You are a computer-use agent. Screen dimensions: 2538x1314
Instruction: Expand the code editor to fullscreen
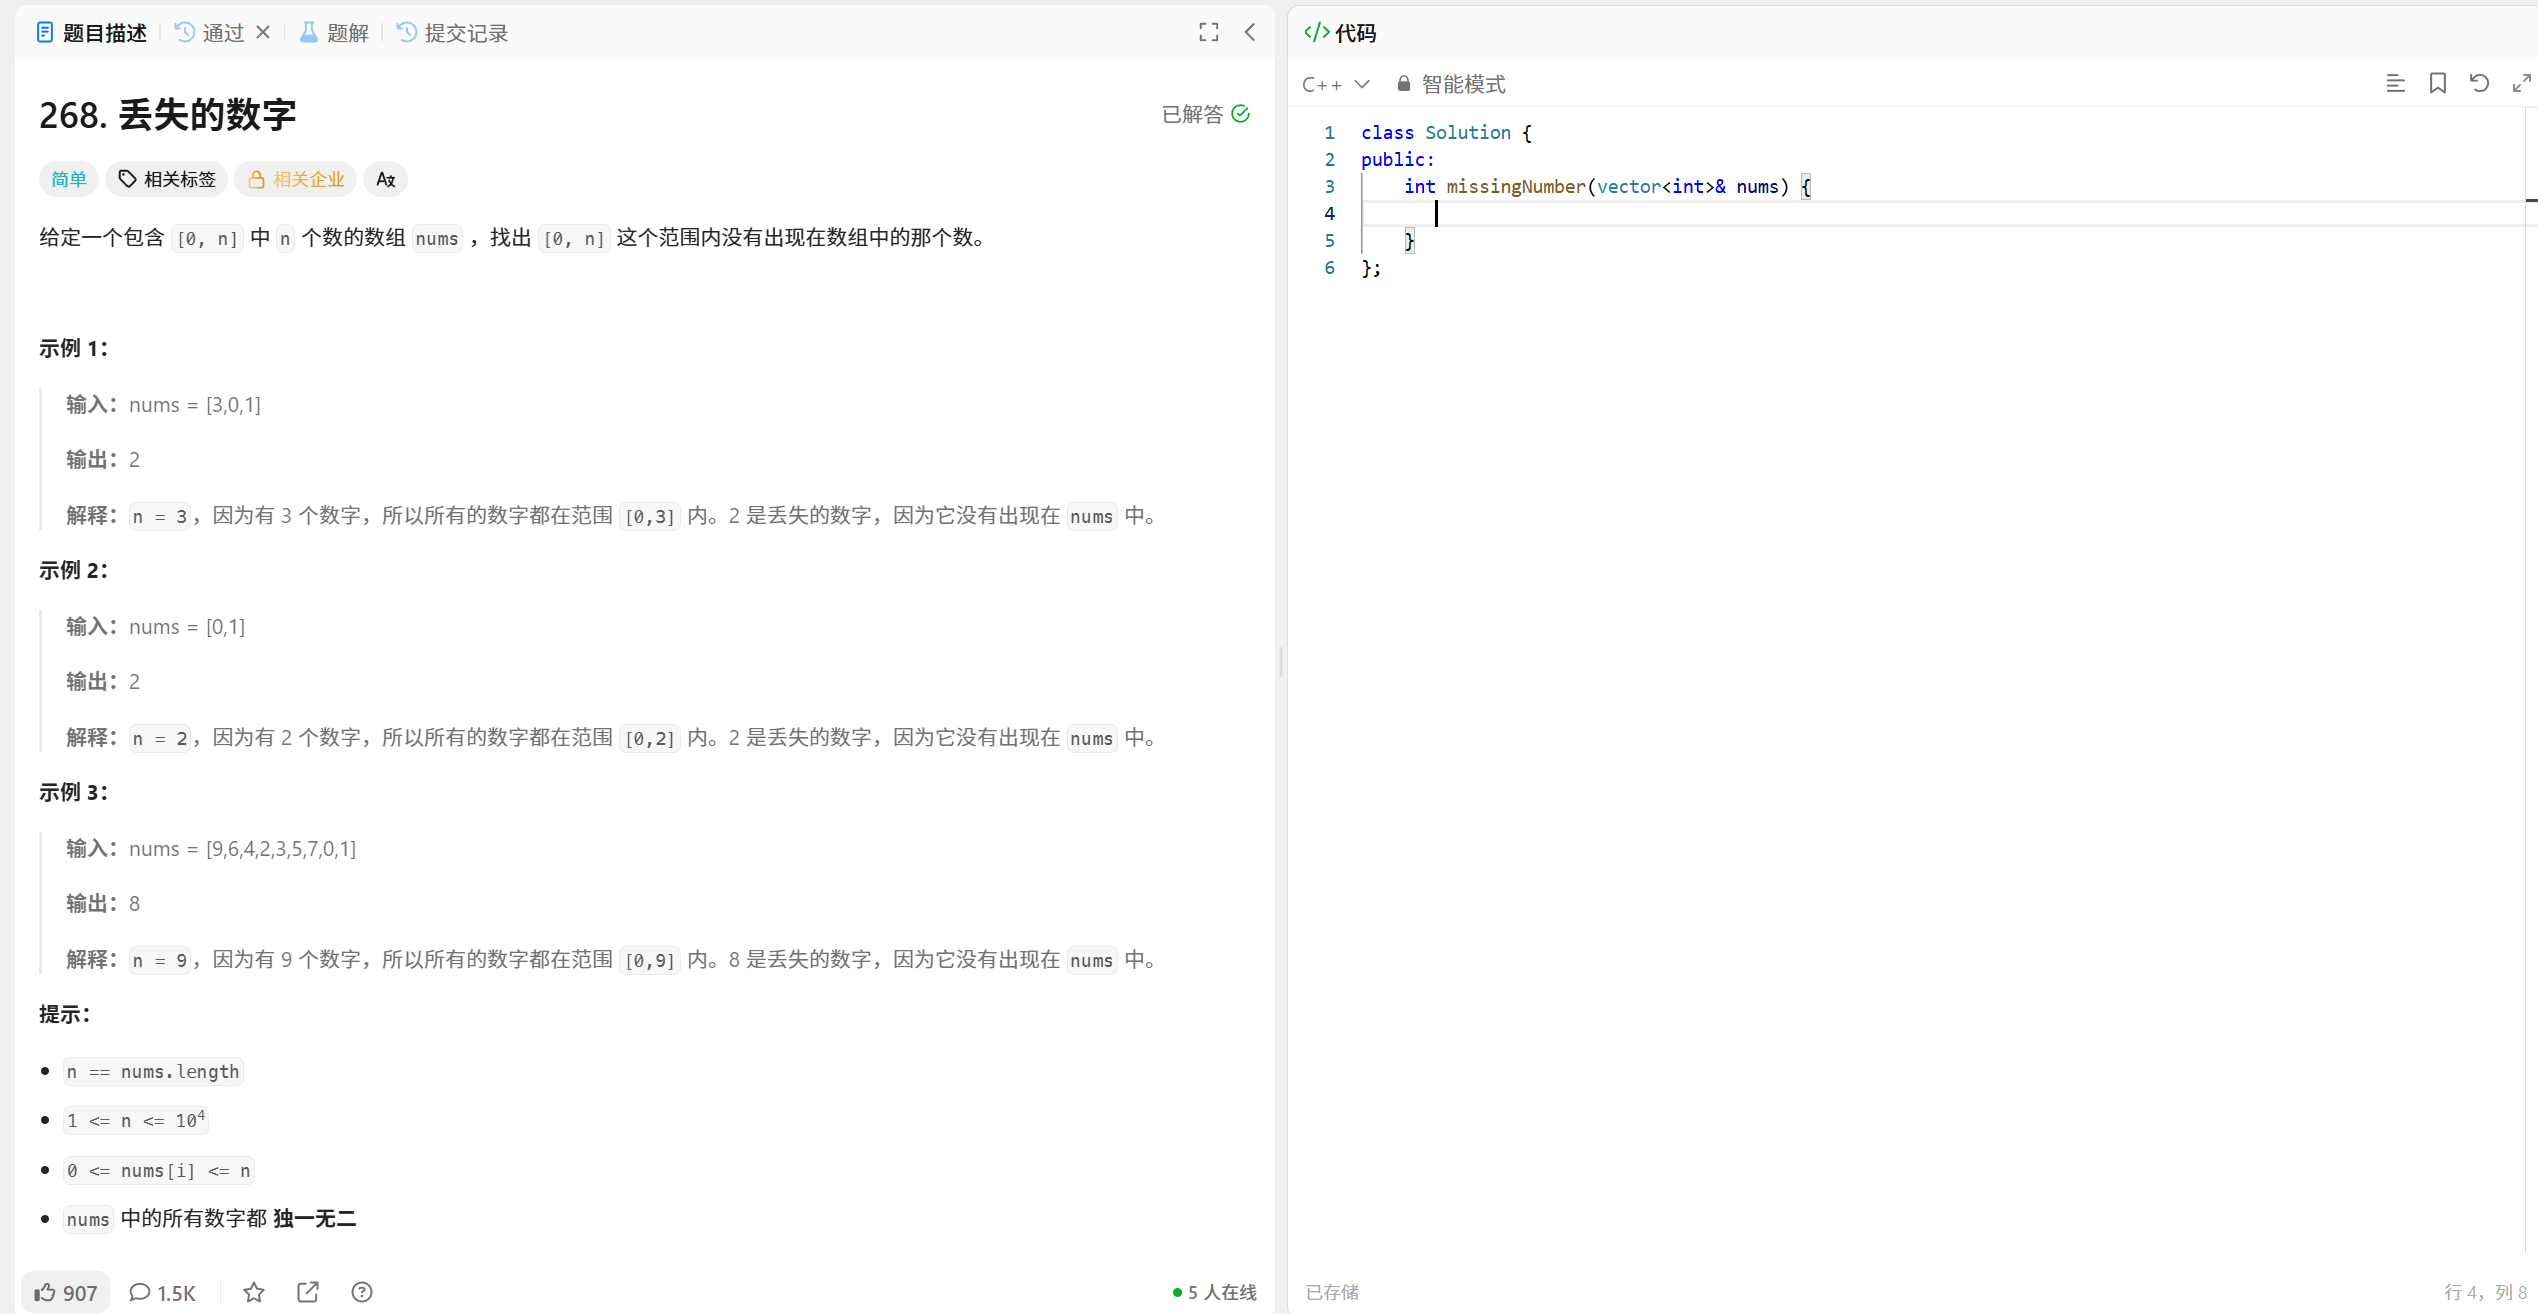click(x=2521, y=84)
